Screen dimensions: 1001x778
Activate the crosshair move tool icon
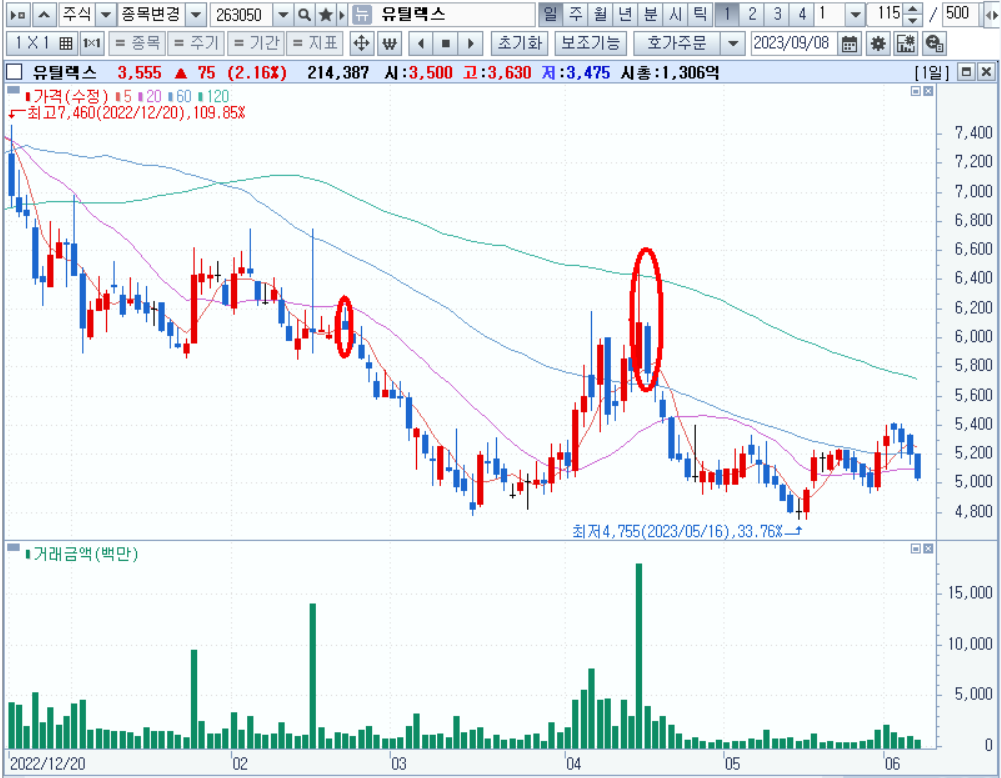click(361, 43)
